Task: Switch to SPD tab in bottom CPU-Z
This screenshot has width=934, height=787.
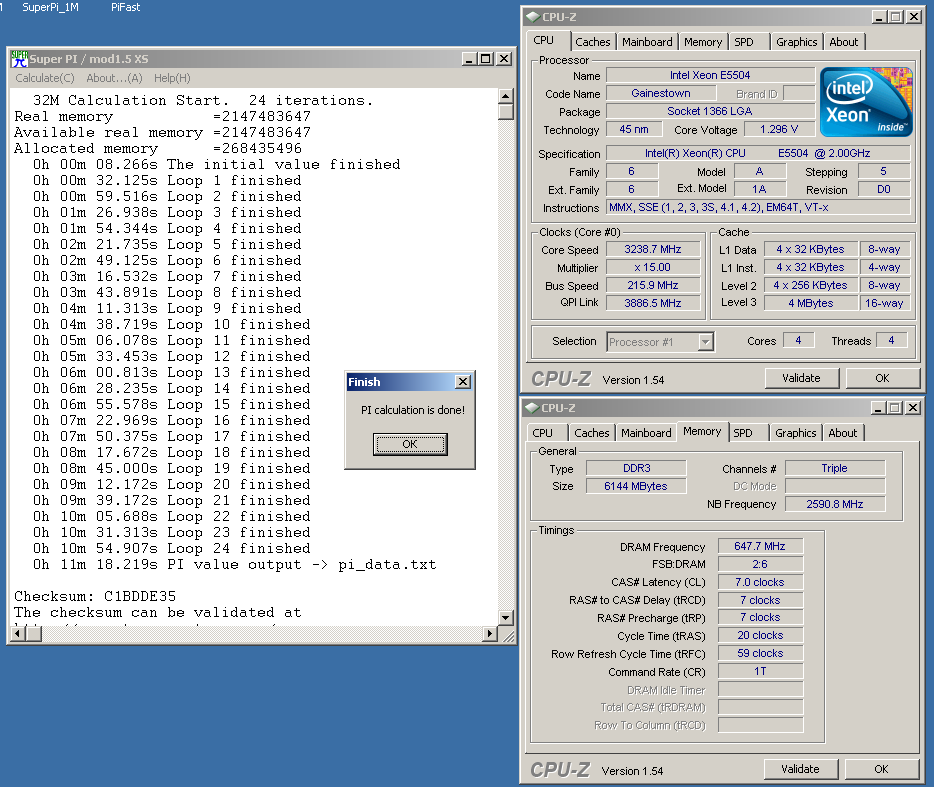Action: point(743,433)
